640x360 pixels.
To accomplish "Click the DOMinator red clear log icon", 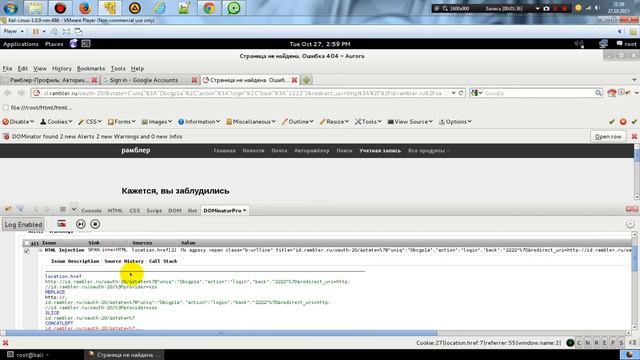I will pyautogui.click(x=62, y=224).
